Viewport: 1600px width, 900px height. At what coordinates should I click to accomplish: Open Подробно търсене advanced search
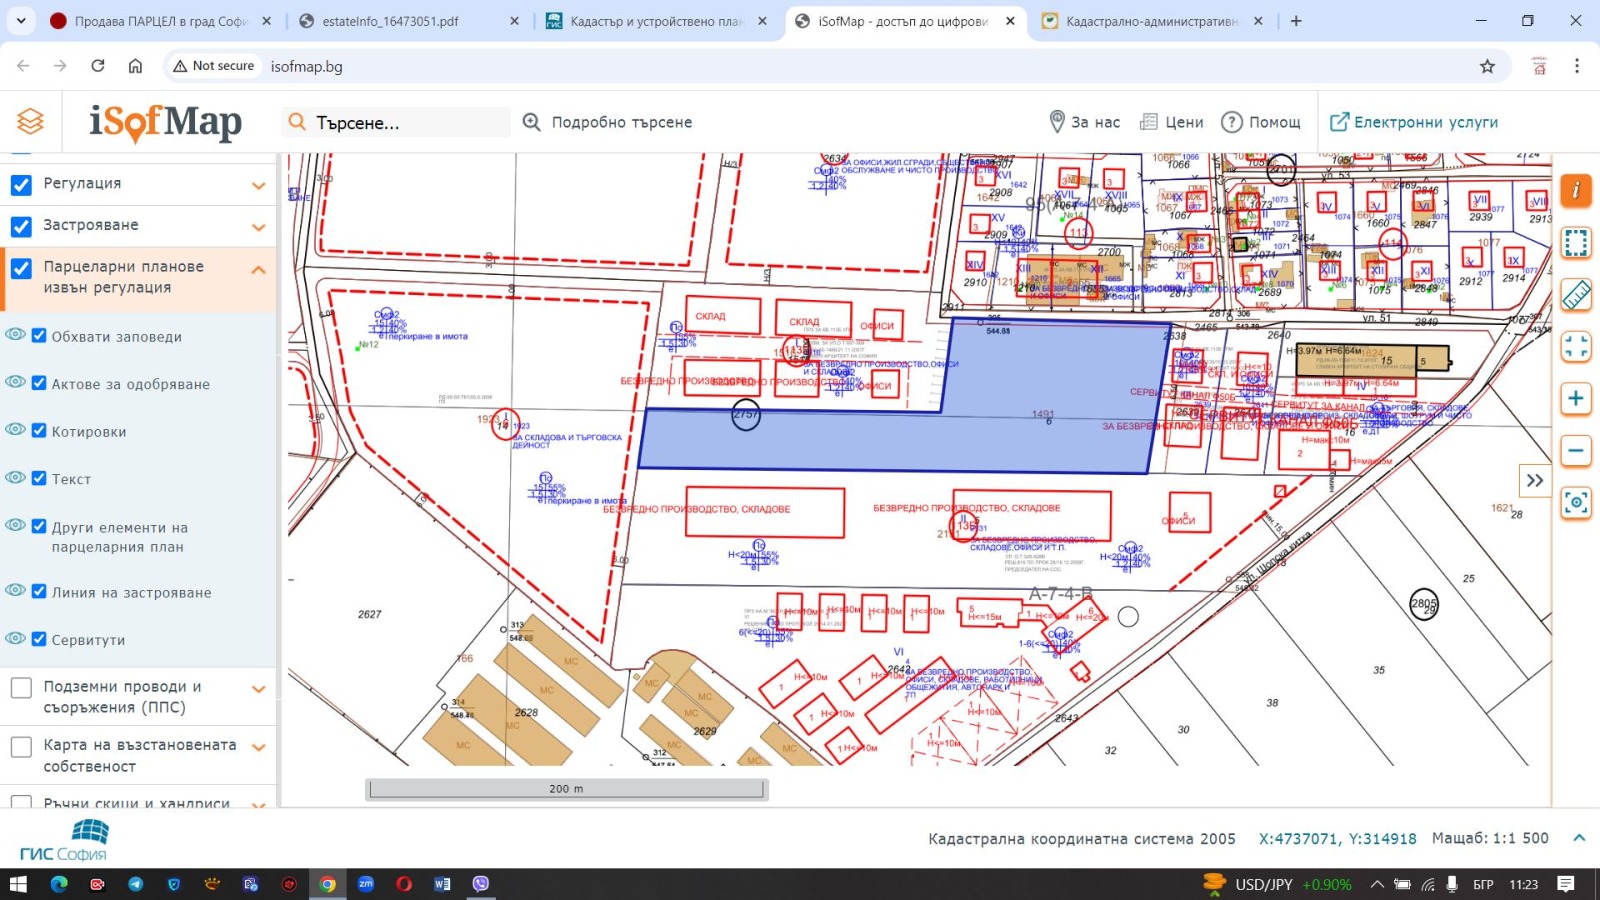point(608,122)
